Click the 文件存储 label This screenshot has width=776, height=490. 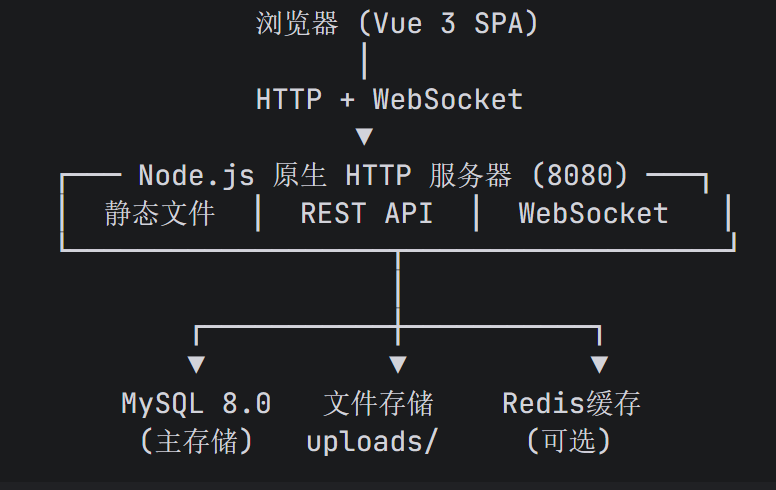click(x=379, y=403)
